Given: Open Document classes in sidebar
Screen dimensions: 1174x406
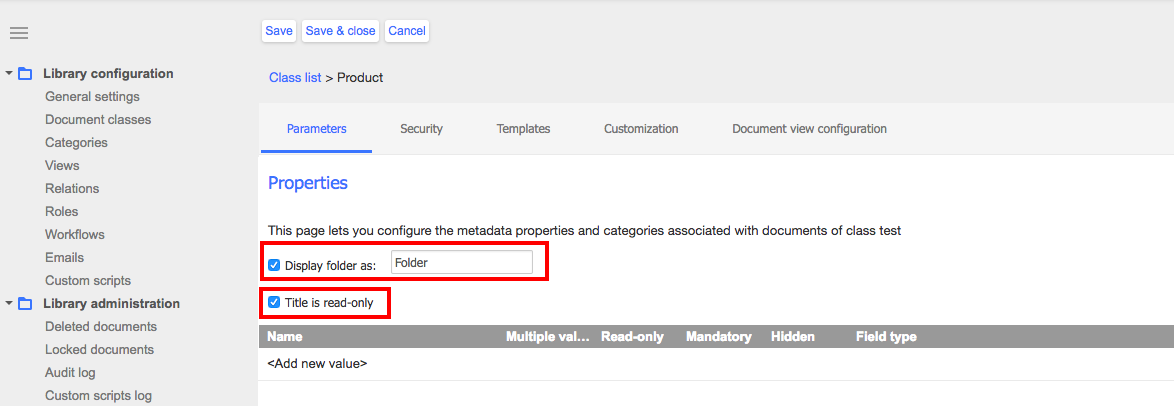Looking at the screenshot, I should [x=98, y=120].
